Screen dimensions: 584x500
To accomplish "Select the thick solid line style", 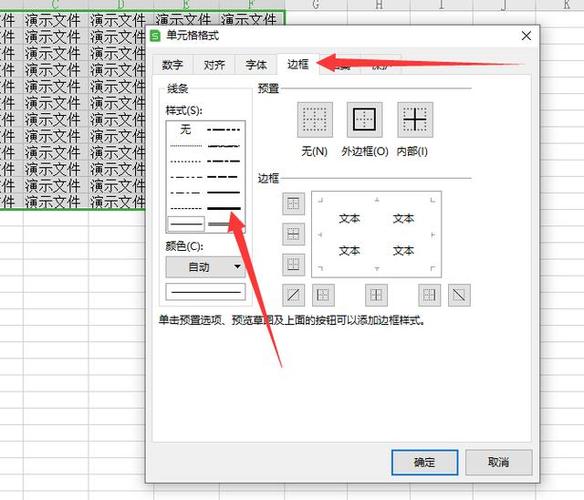I will (224, 208).
